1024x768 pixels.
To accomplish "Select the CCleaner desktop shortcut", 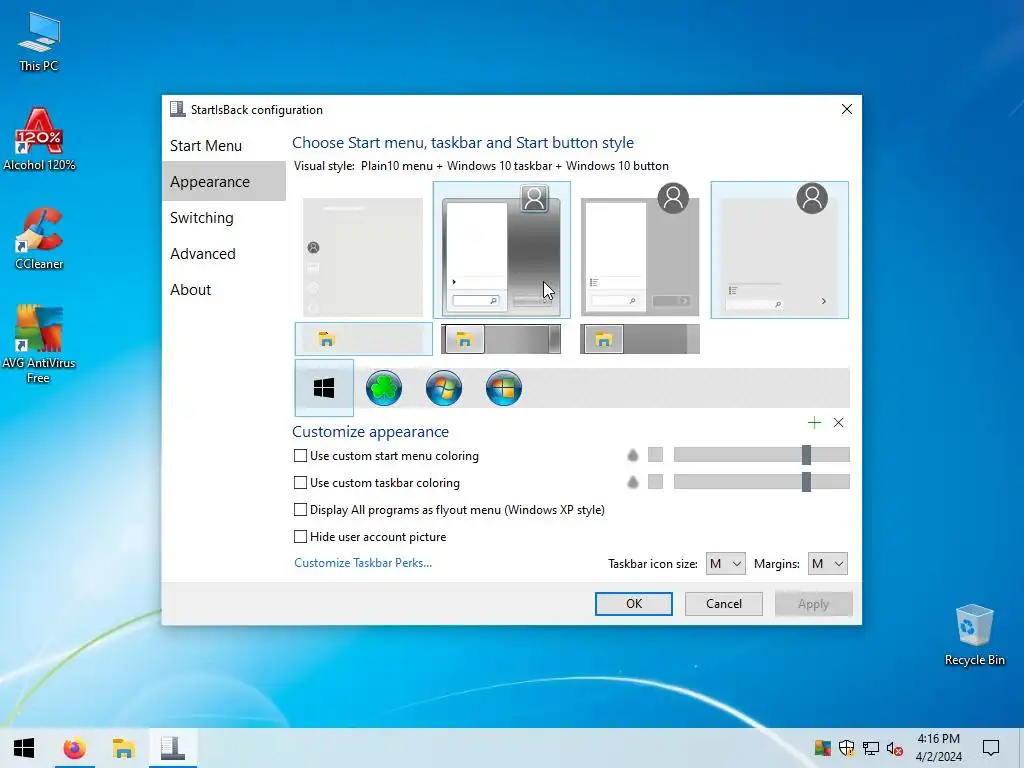I will coord(39,238).
